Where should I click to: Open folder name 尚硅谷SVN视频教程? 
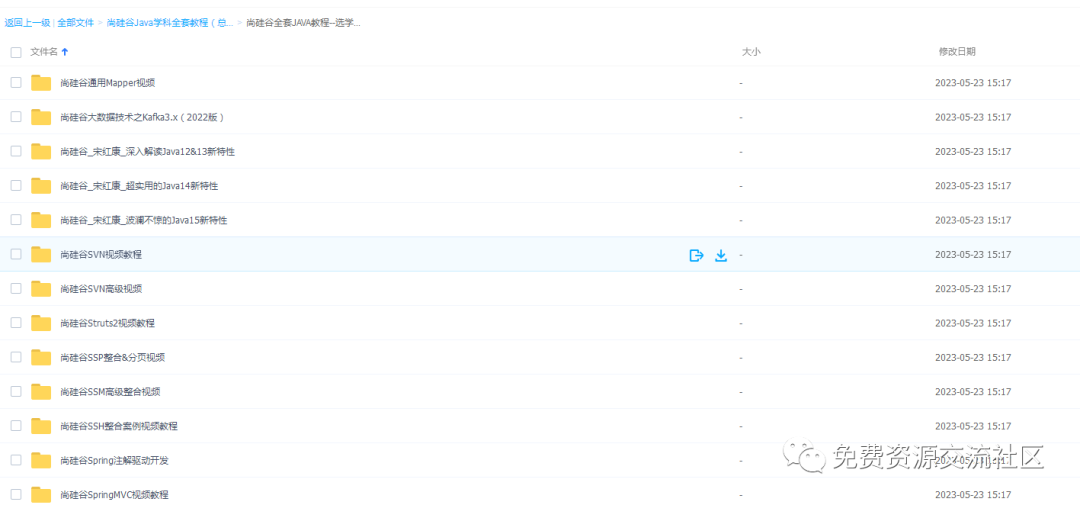pyautogui.click(x=101, y=254)
